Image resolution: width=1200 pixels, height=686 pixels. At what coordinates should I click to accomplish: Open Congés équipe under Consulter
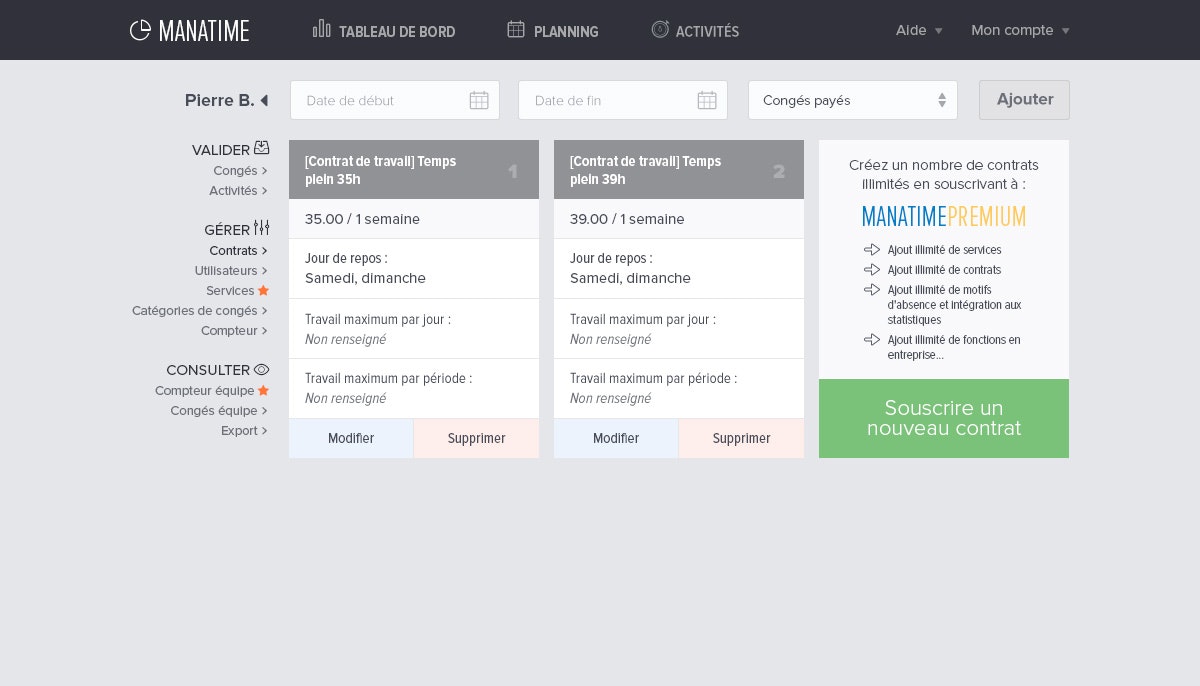[214, 411]
